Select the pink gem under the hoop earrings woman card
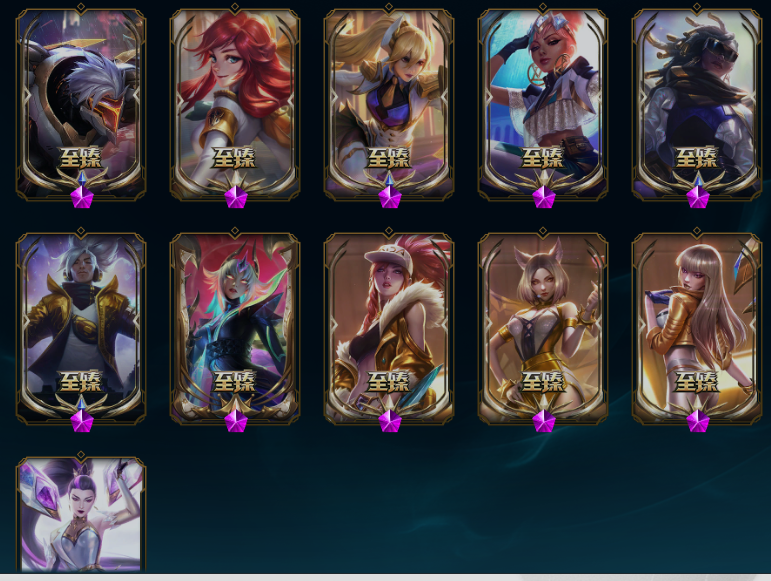The width and height of the screenshot is (771, 581). tap(544, 197)
